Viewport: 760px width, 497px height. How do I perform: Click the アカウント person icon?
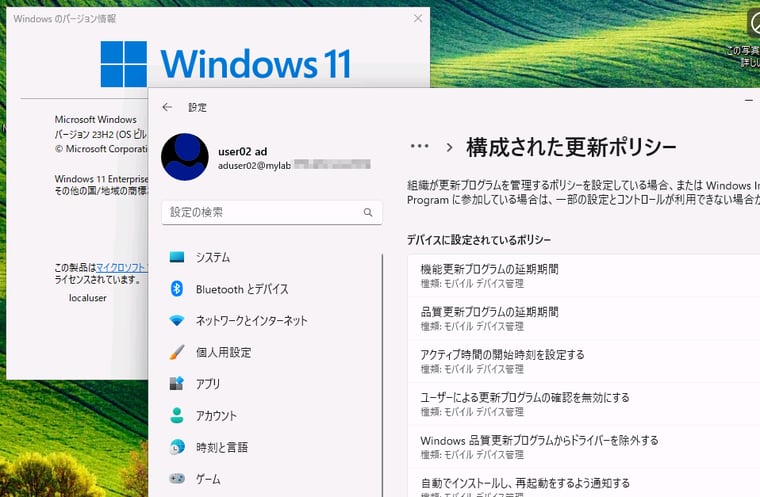[x=177, y=416]
